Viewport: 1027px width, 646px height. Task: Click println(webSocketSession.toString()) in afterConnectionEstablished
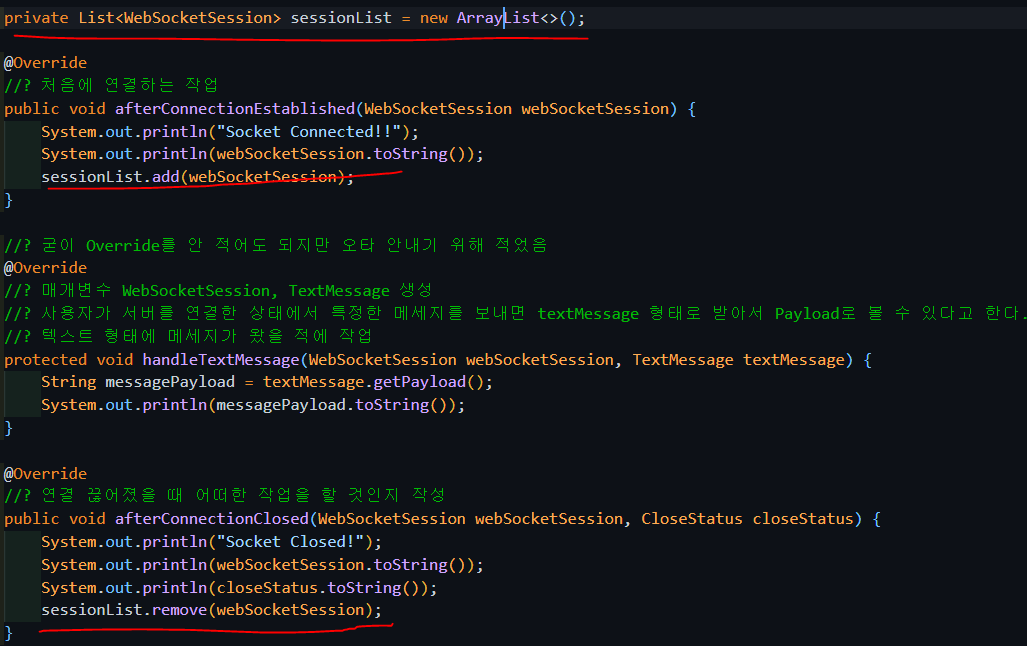262,154
